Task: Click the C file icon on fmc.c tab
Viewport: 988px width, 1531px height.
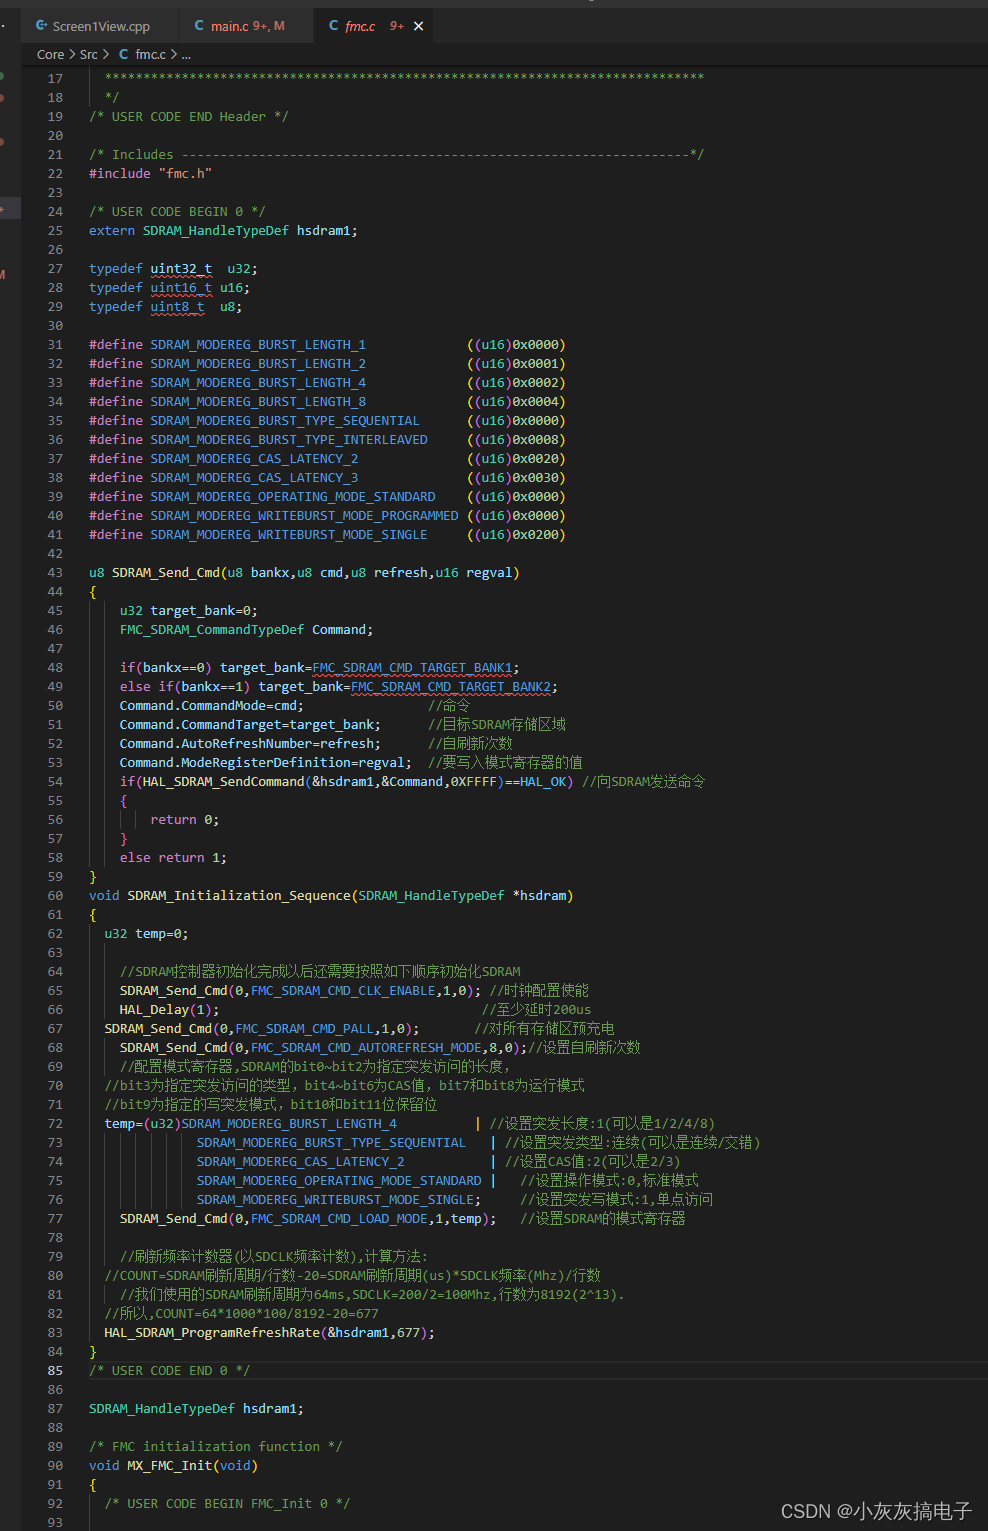Action: pos(333,26)
